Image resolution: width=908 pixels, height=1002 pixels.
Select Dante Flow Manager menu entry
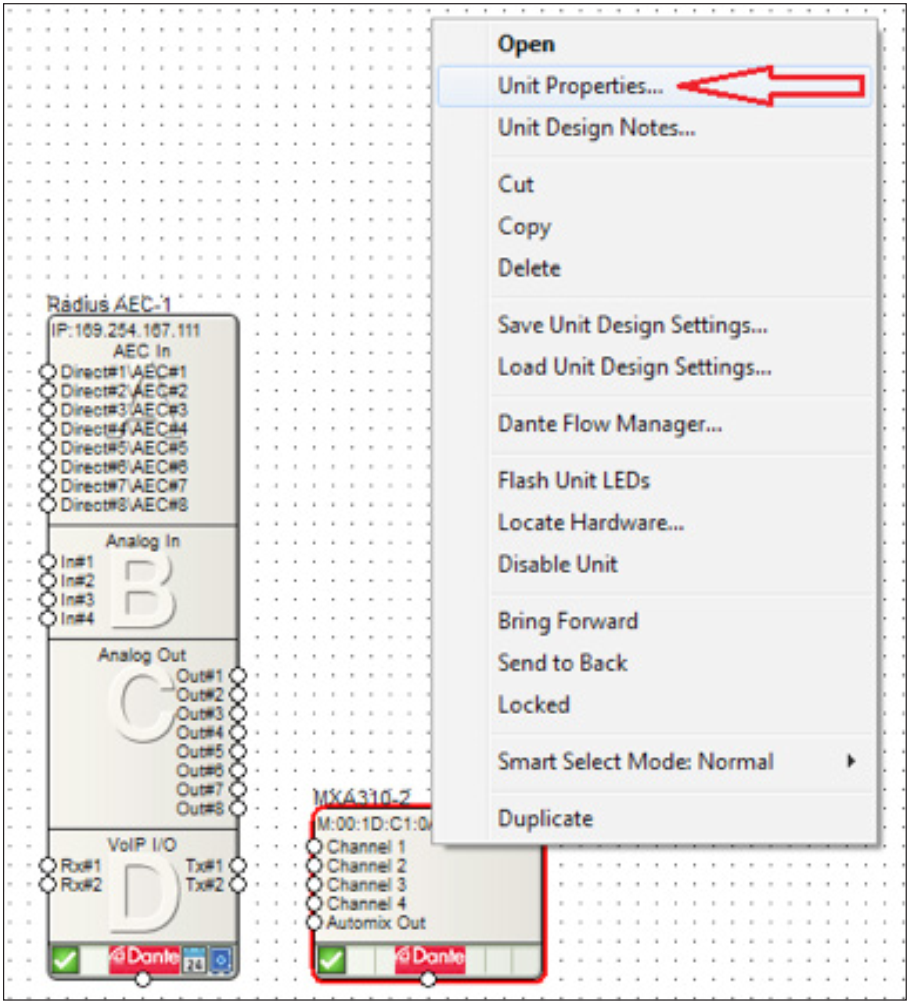pos(610,424)
